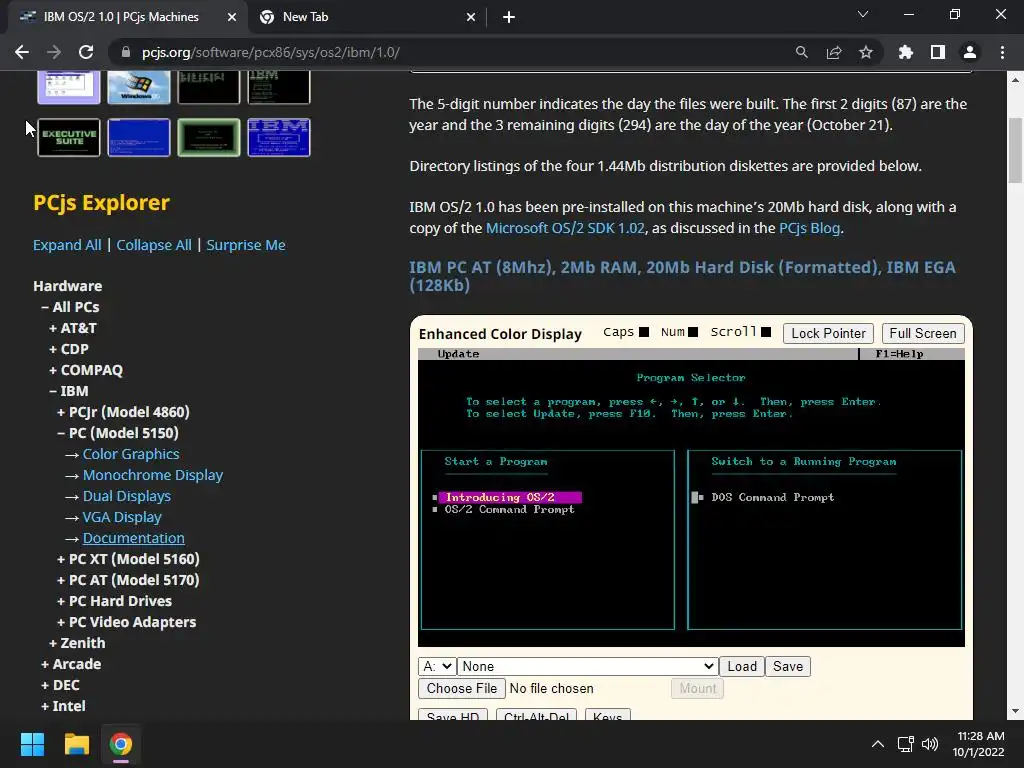The width and height of the screenshot is (1024, 768).
Task: Open the taskbar clock and date
Action: click(978, 744)
